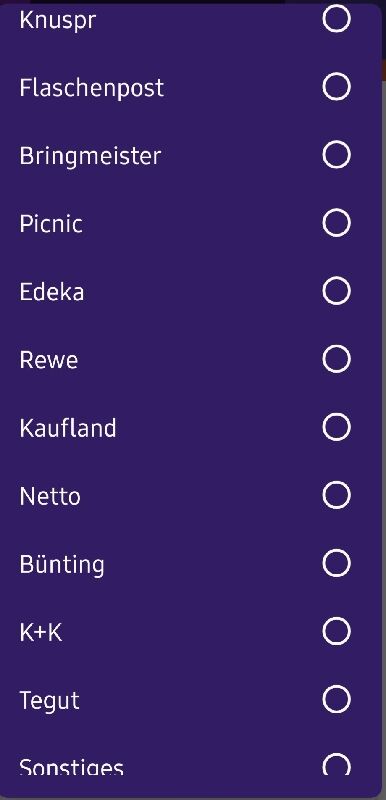Screen dimensions: 386x800
Task: Select the Knuspr radio button
Action: [337, 19]
